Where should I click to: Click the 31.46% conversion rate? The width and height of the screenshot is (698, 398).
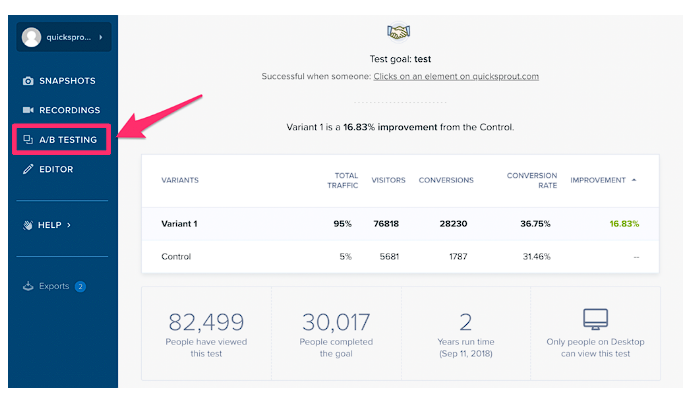click(536, 257)
